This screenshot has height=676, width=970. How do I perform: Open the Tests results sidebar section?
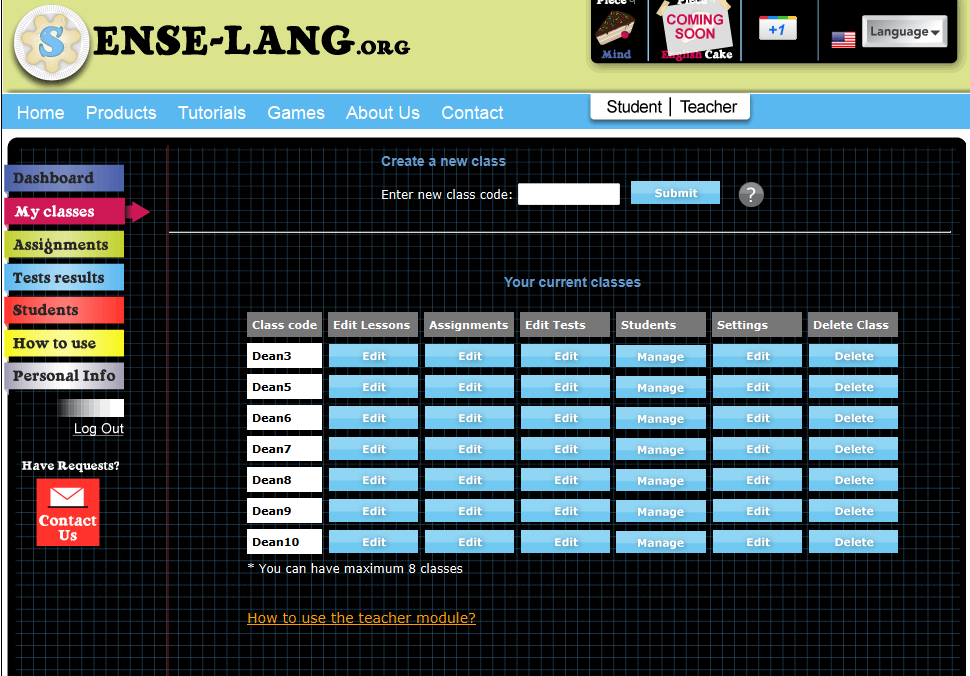[57, 277]
